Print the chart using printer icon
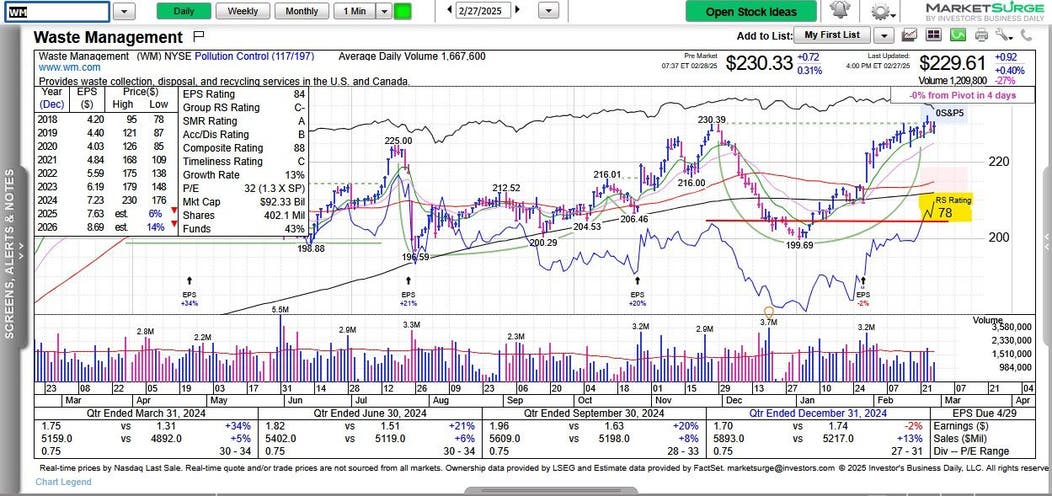This screenshot has height=496, width=1052. 981,35
